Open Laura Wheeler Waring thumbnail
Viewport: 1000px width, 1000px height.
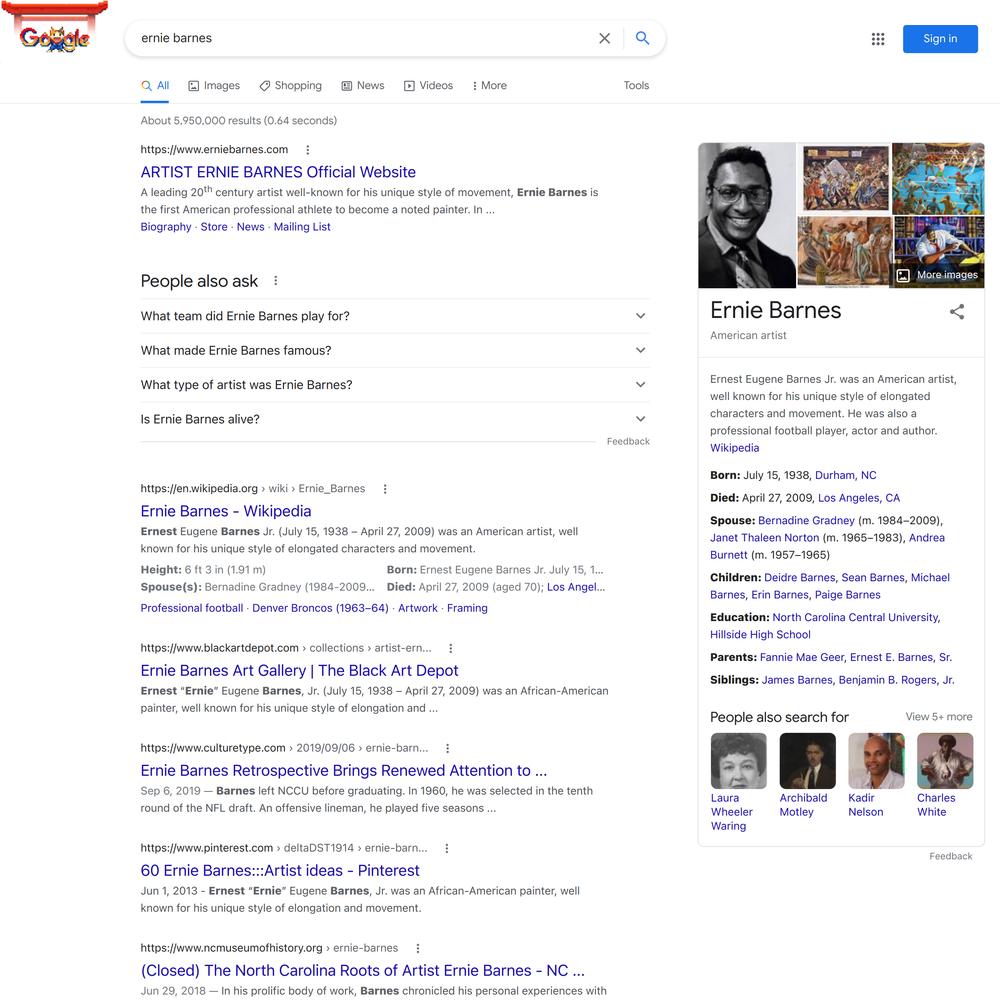tap(739, 761)
